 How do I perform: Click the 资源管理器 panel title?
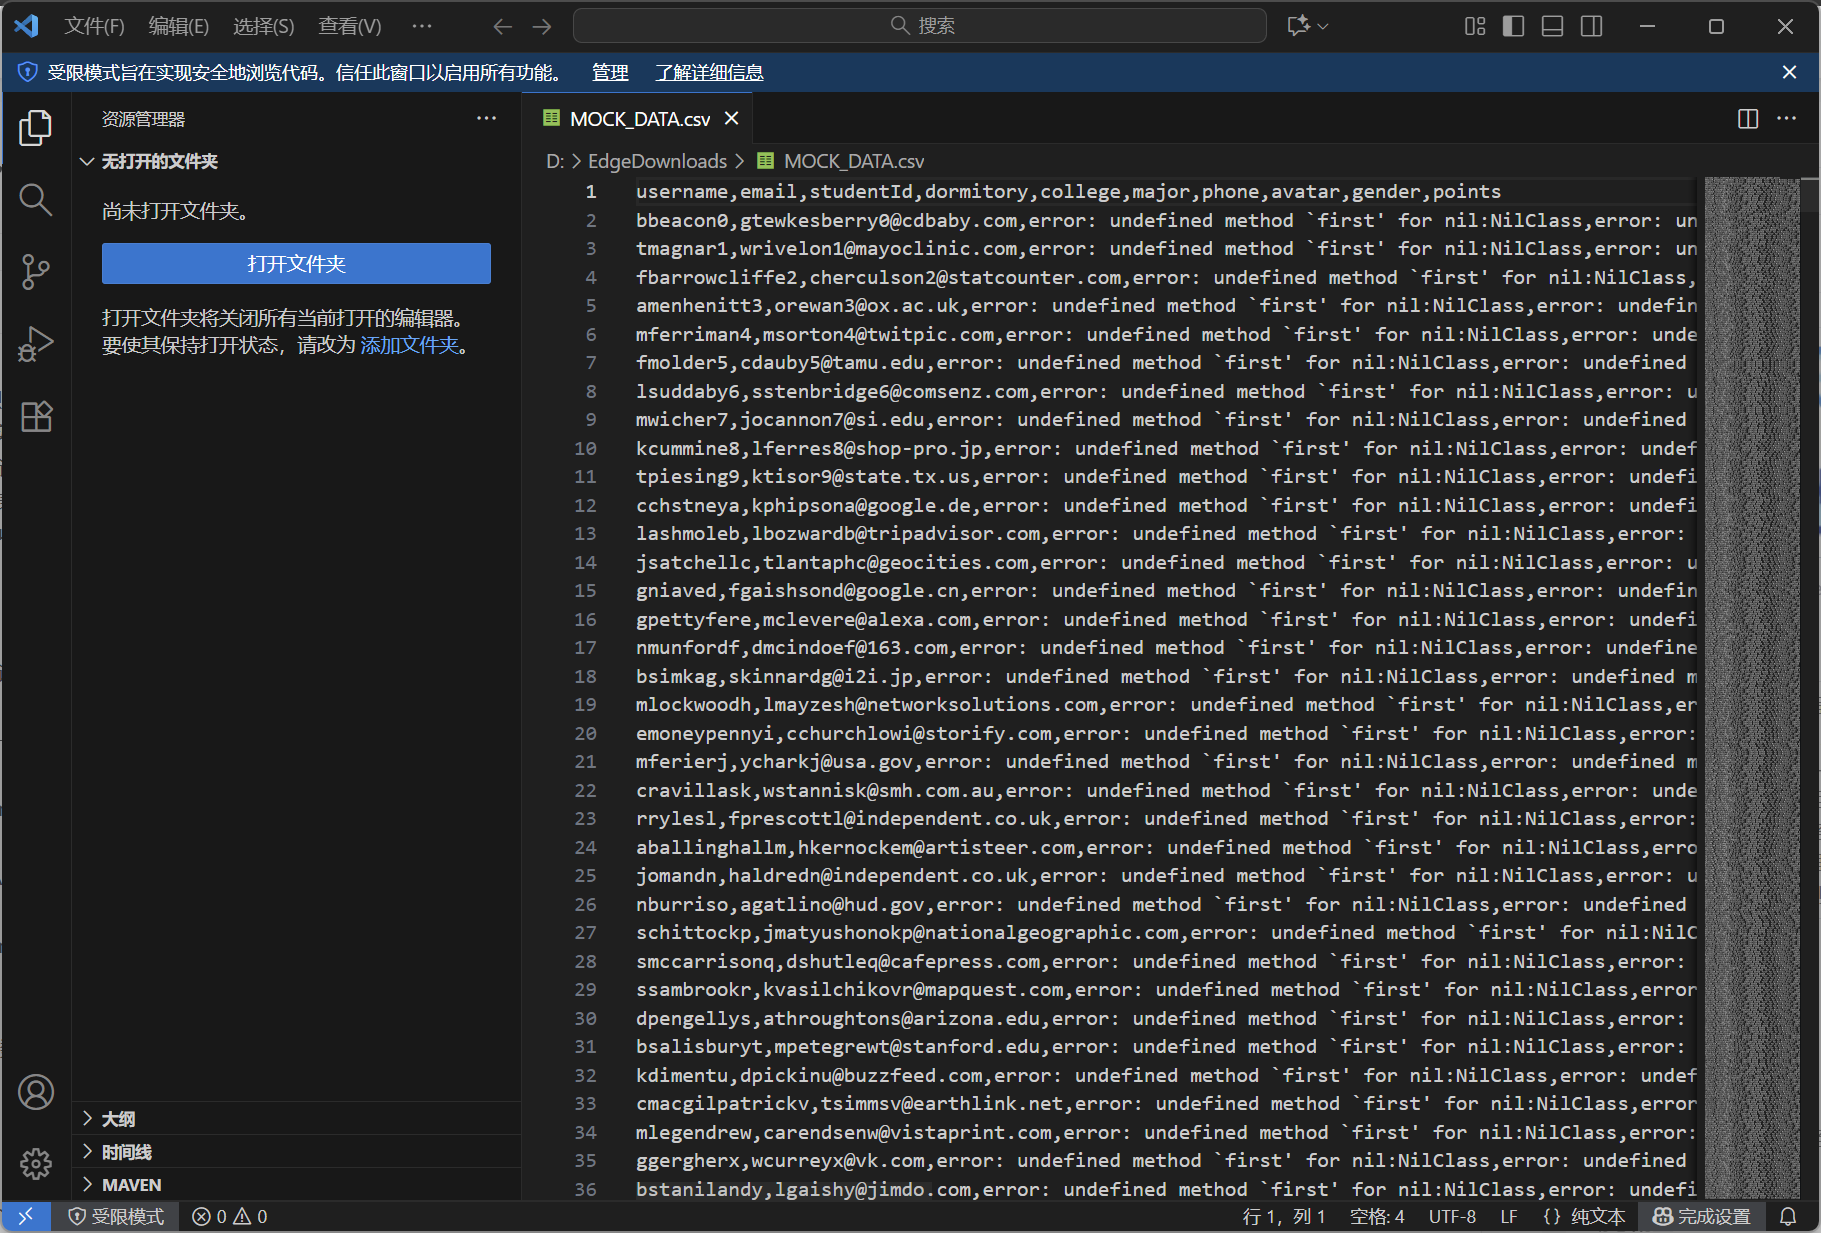144,119
